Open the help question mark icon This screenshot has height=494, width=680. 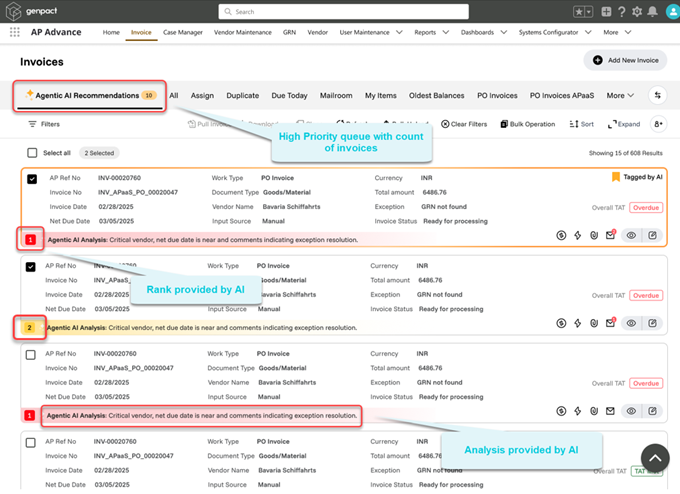point(621,12)
